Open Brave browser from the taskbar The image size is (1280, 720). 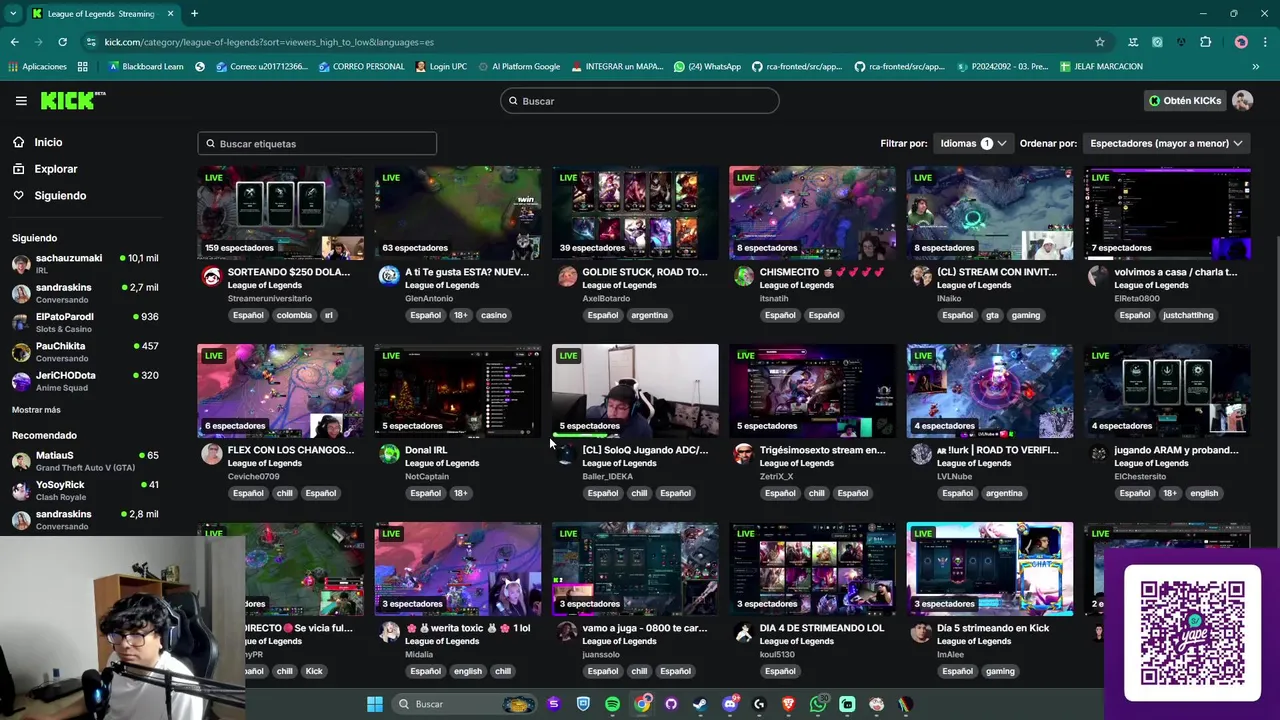click(x=789, y=704)
